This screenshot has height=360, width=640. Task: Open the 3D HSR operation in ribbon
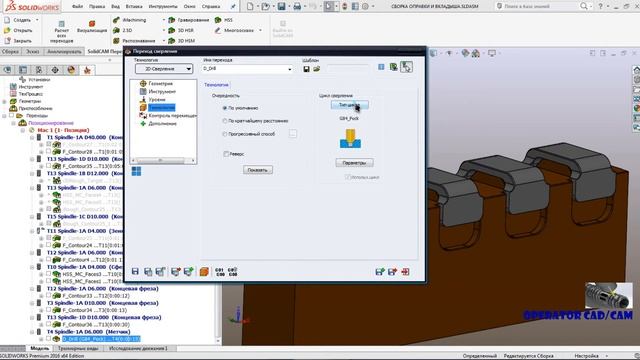(x=182, y=30)
